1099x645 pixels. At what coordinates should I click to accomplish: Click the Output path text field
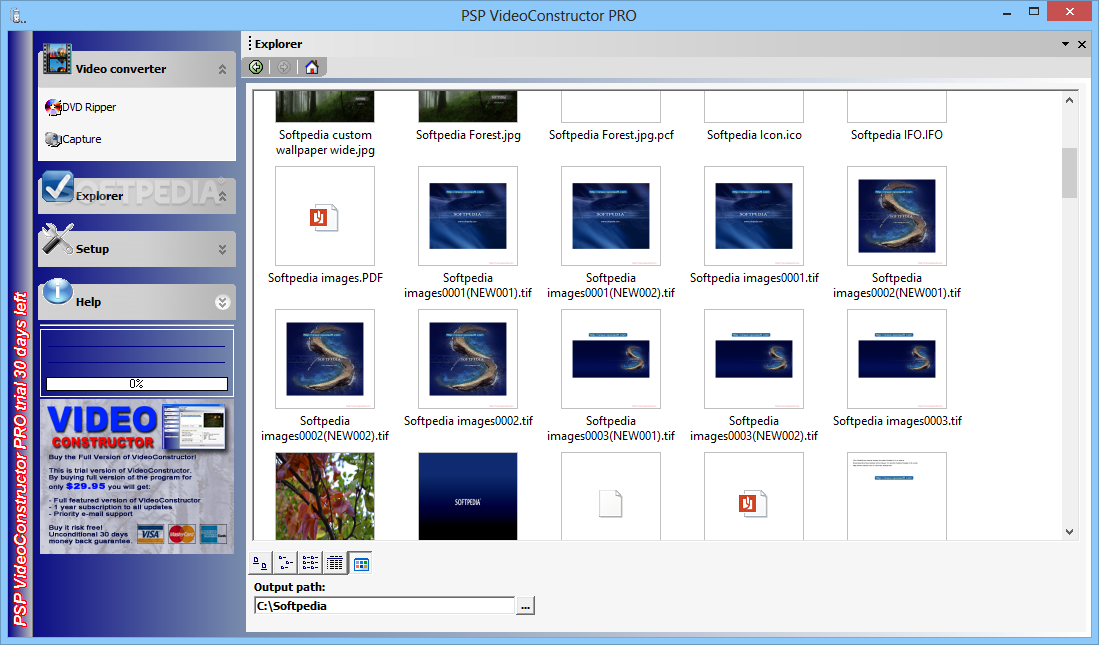click(x=384, y=606)
